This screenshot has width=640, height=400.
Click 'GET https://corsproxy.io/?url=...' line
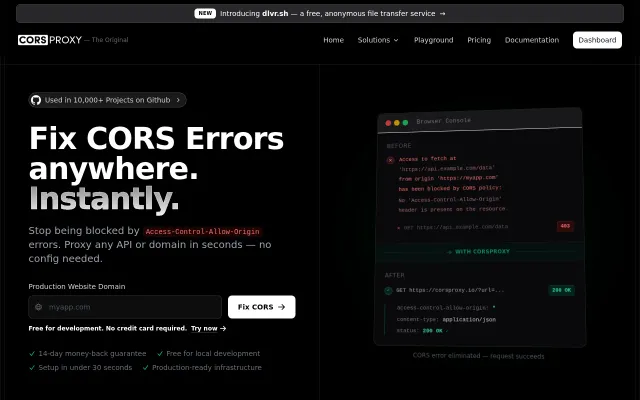(450, 290)
